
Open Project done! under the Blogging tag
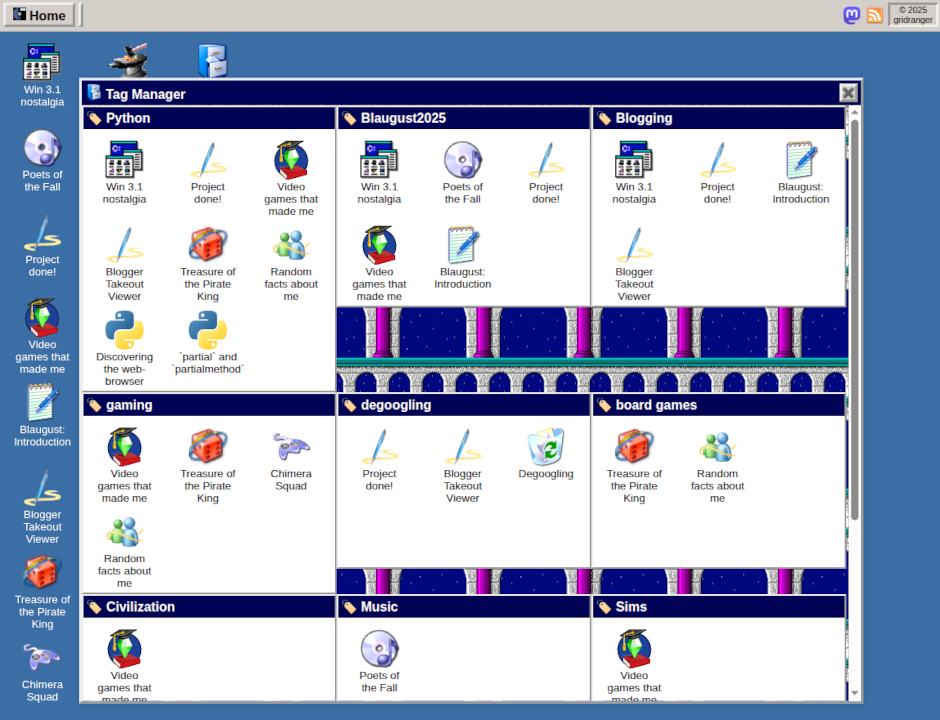[x=717, y=173]
